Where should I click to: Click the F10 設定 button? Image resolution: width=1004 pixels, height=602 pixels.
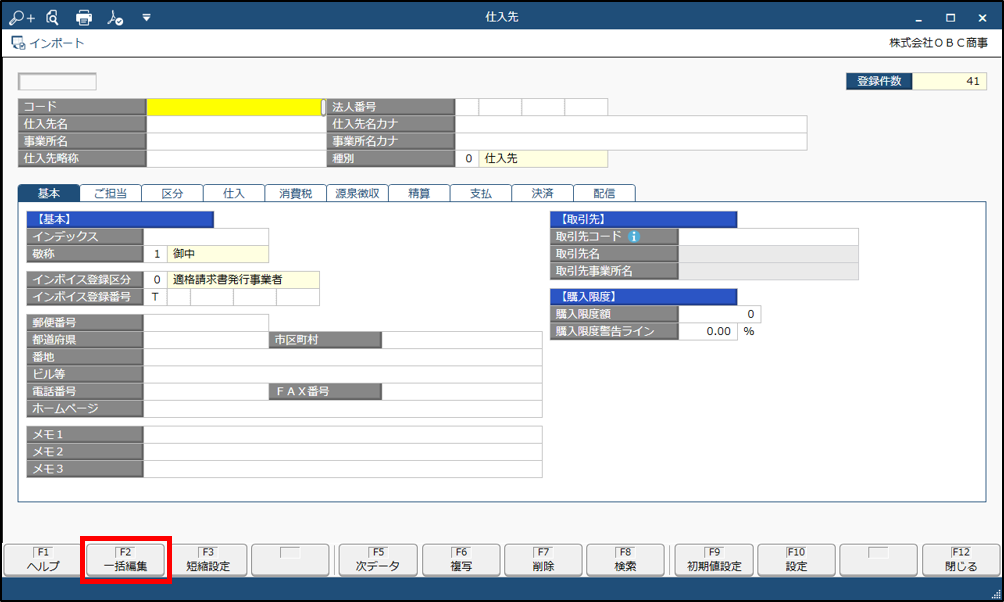pyautogui.click(x=797, y=560)
